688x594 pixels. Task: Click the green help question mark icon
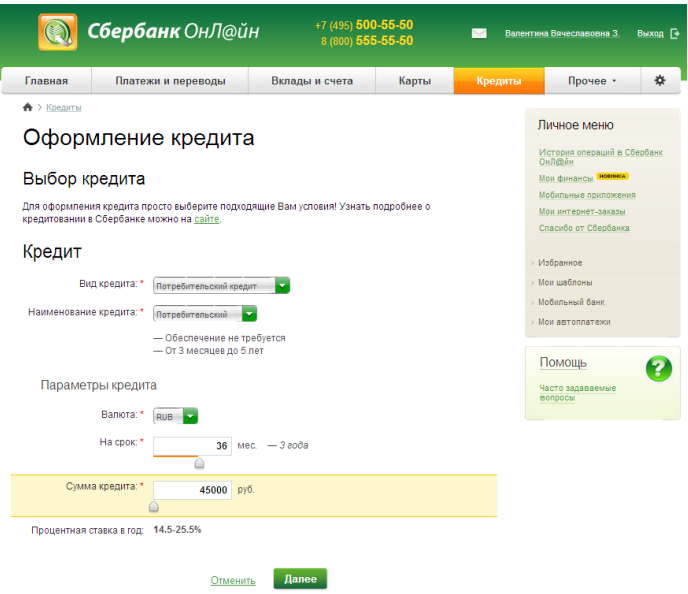pyautogui.click(x=658, y=368)
